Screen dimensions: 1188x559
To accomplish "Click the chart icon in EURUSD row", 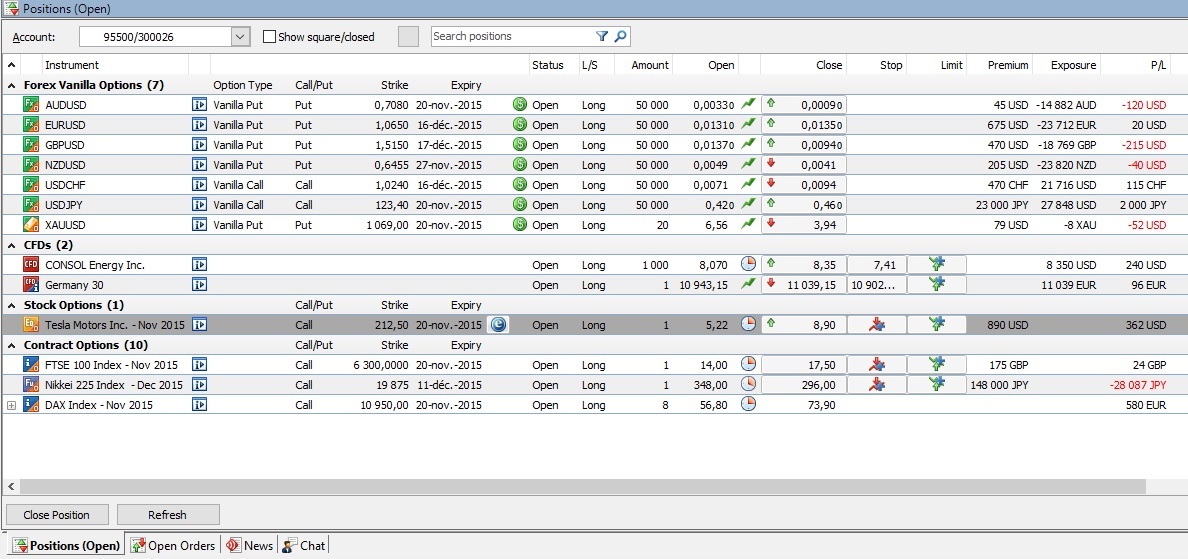I will click(x=749, y=124).
